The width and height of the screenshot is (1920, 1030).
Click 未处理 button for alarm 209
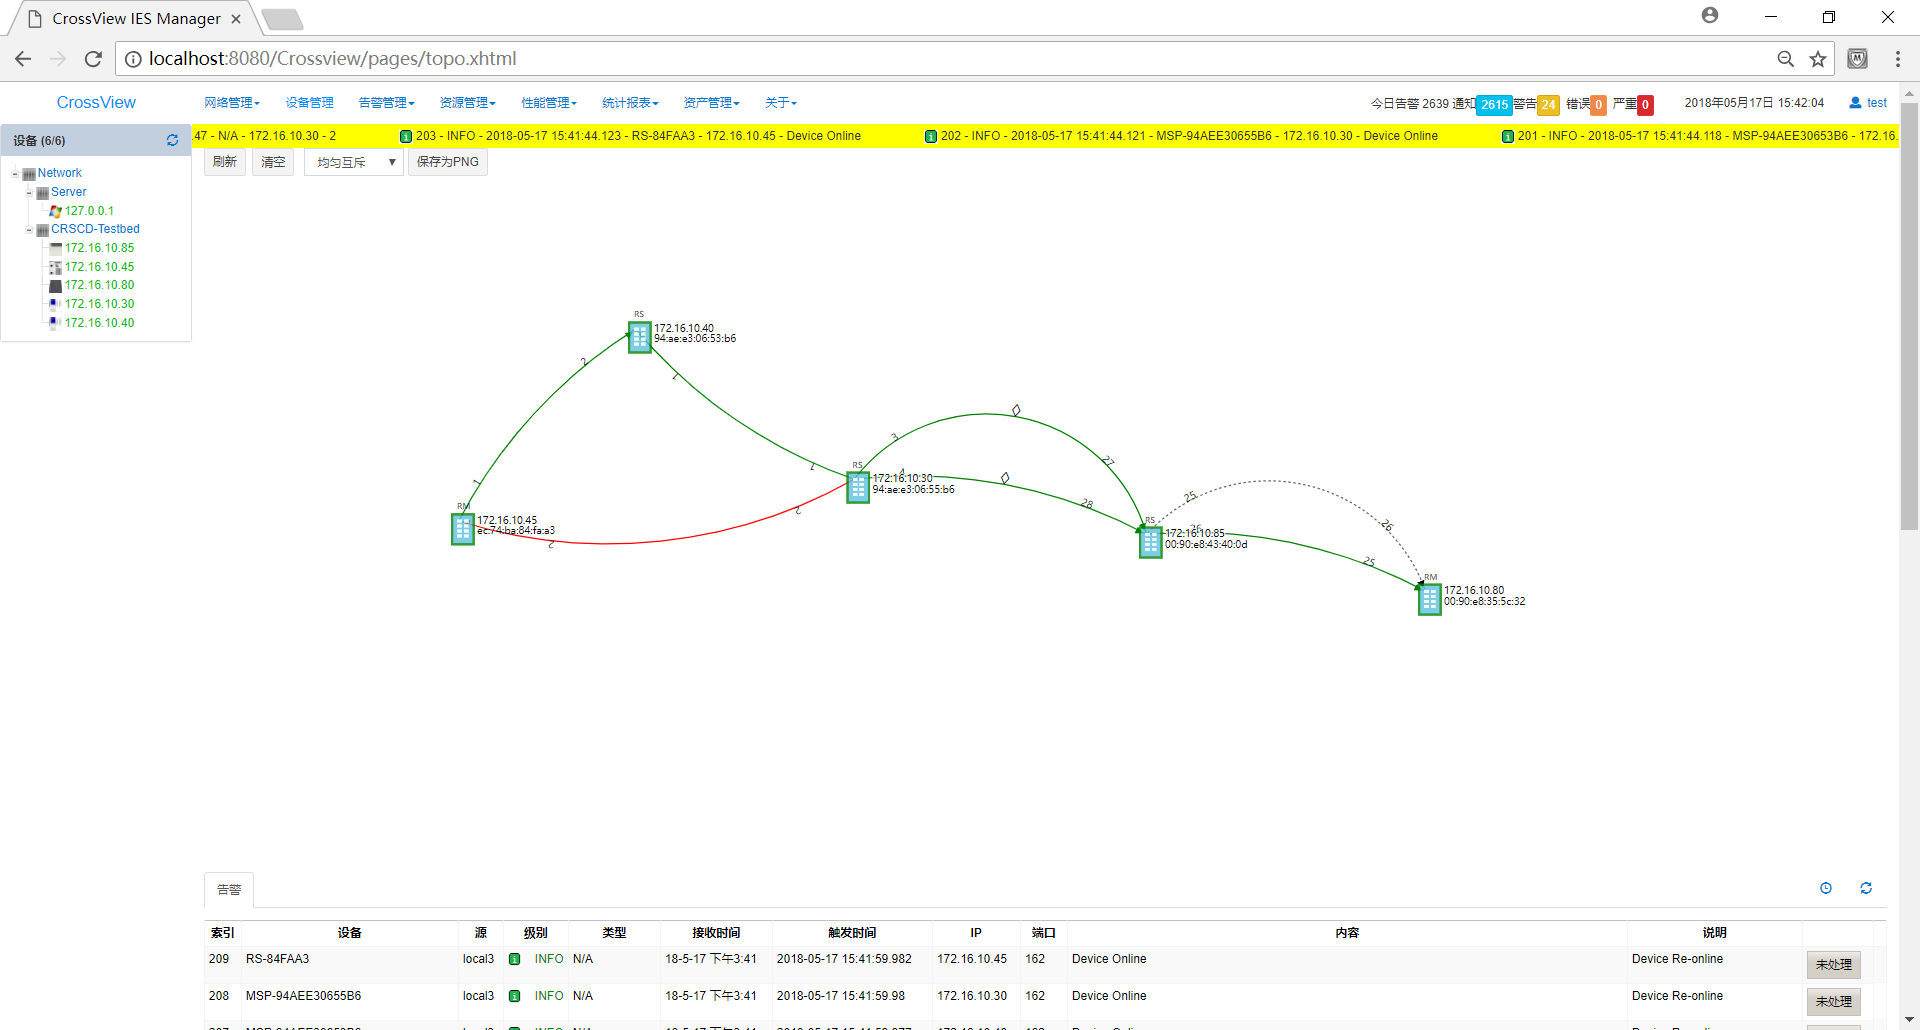(1833, 965)
